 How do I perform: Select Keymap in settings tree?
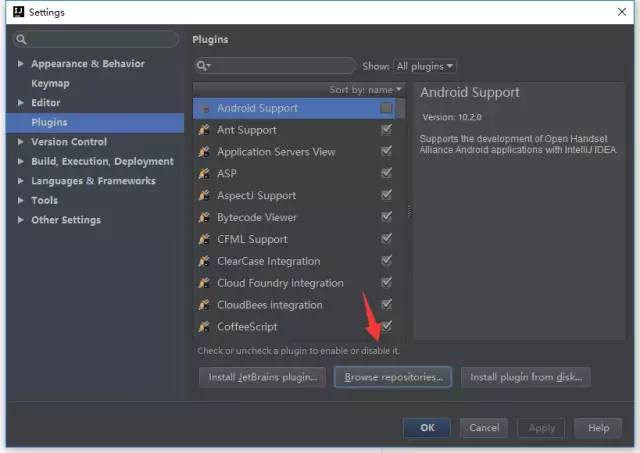pos(50,83)
